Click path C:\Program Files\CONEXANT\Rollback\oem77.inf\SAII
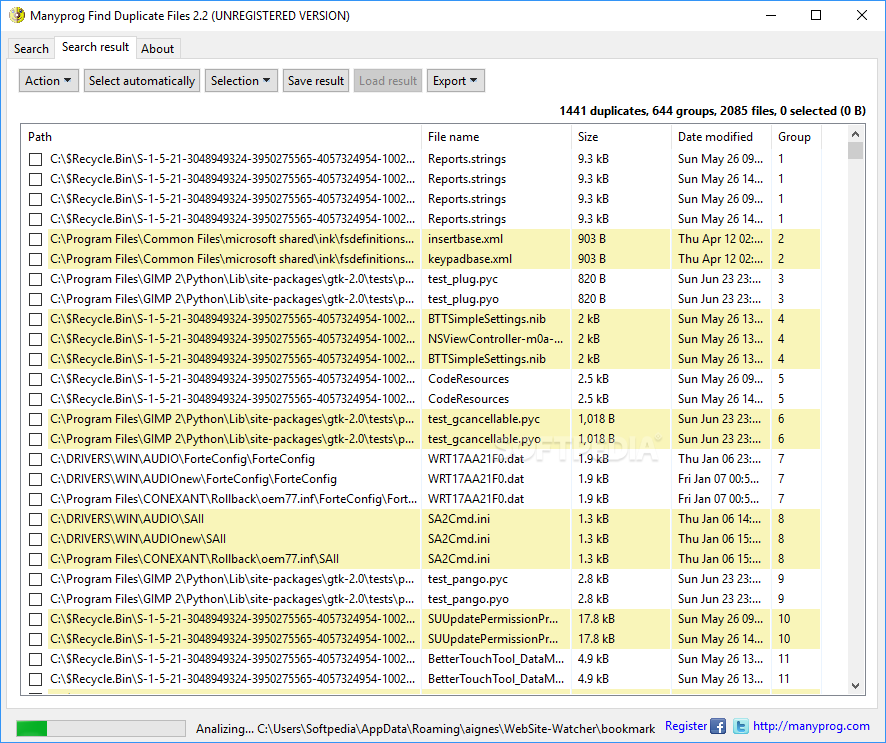 (x=194, y=559)
